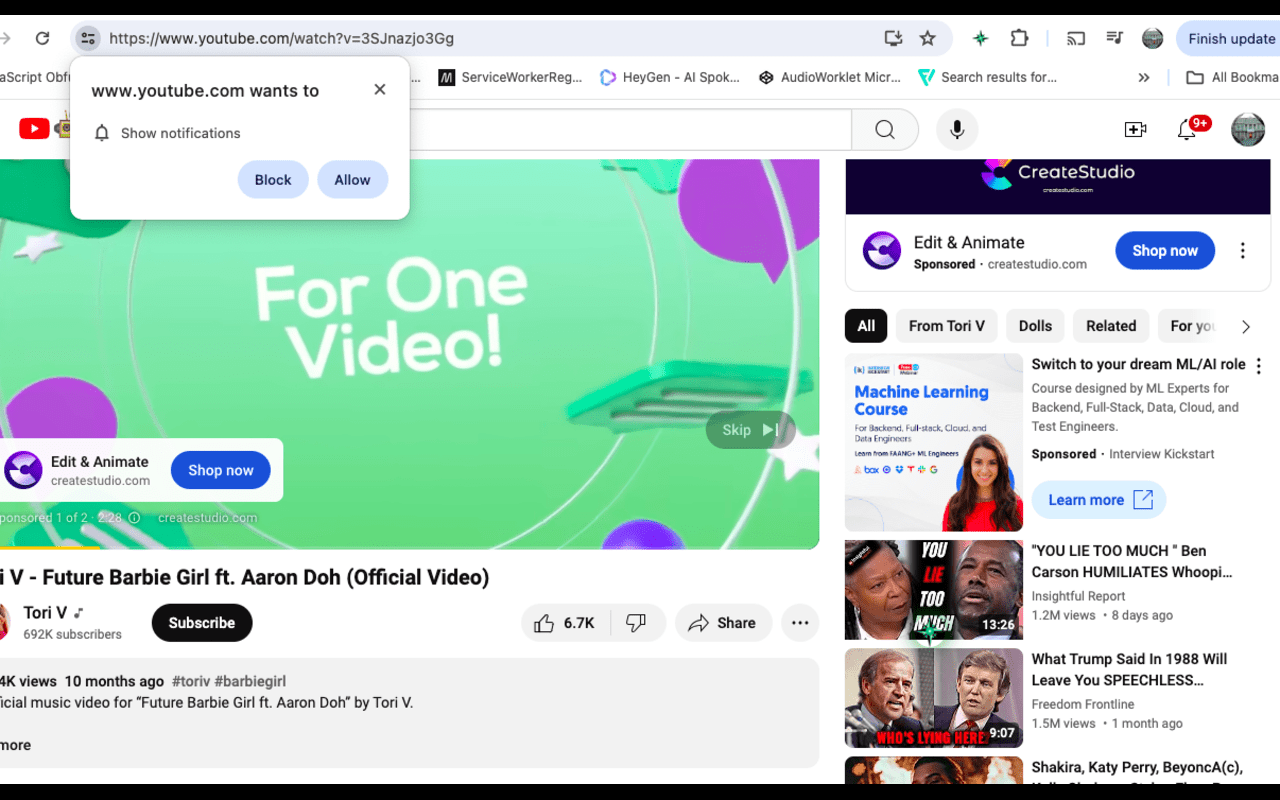Subscribe to Tori V channel
This screenshot has width=1280, height=800.
click(202, 623)
